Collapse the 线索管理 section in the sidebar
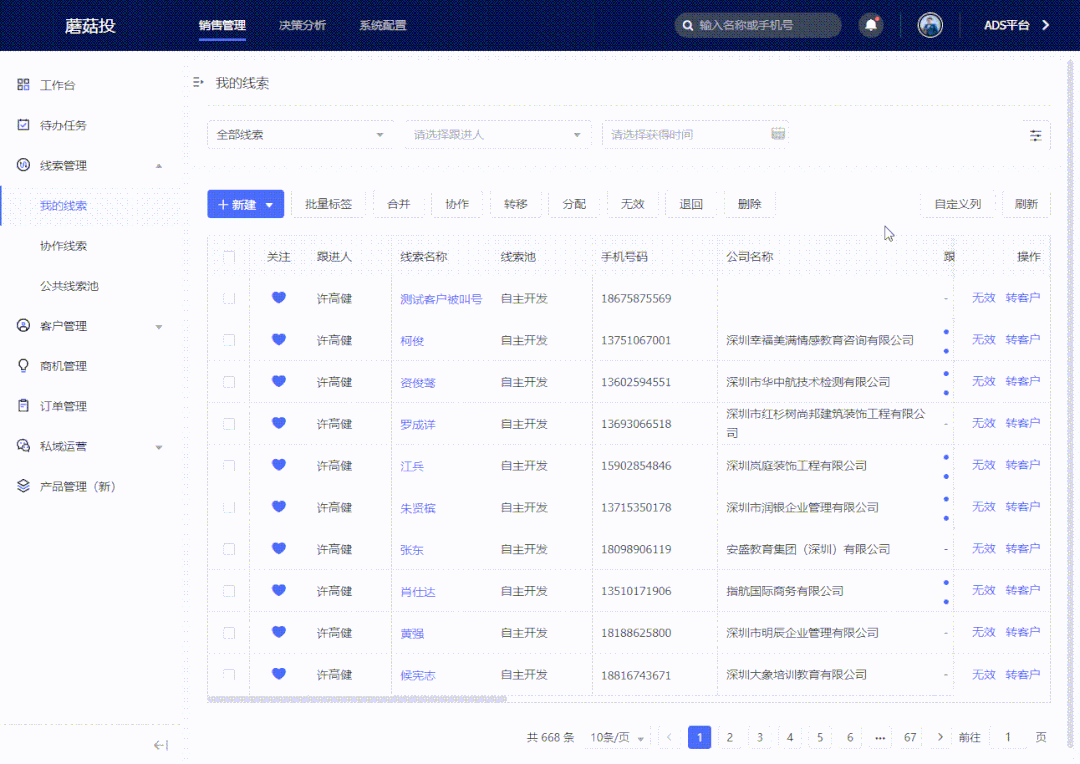1080x764 pixels. 158,165
